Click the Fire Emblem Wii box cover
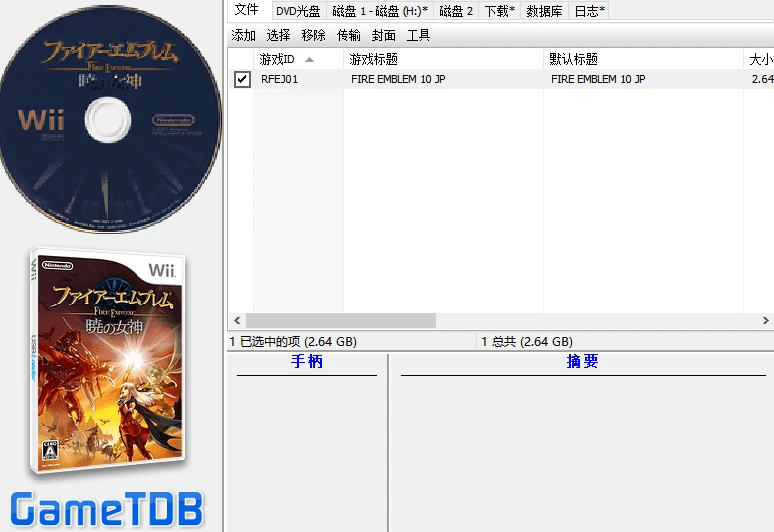 point(107,362)
